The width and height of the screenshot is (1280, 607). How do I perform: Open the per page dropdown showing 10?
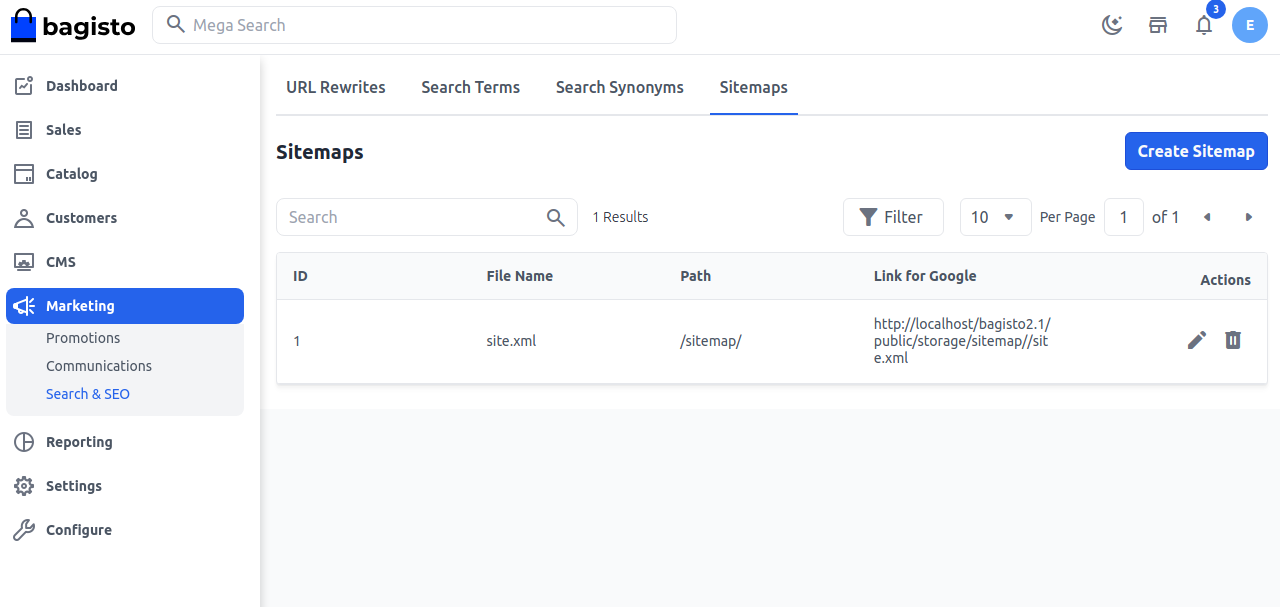[995, 217]
